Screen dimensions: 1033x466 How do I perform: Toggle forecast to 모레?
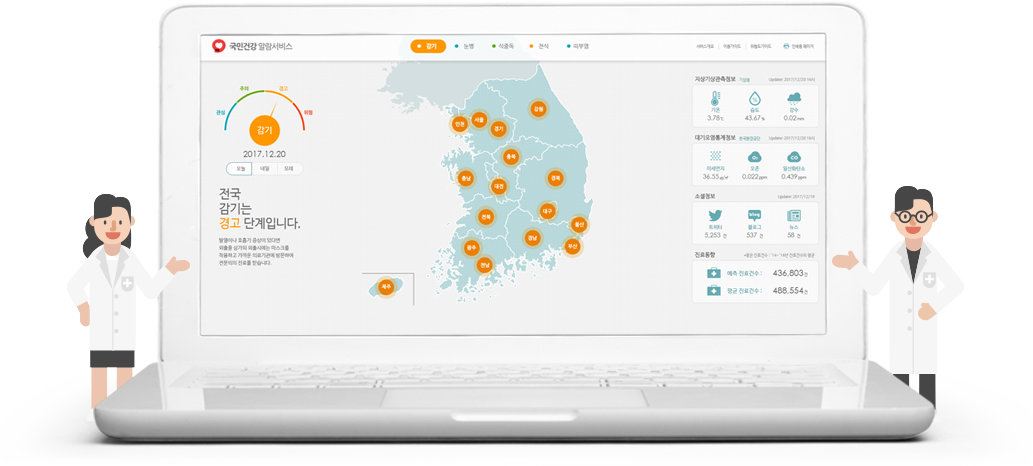288,168
